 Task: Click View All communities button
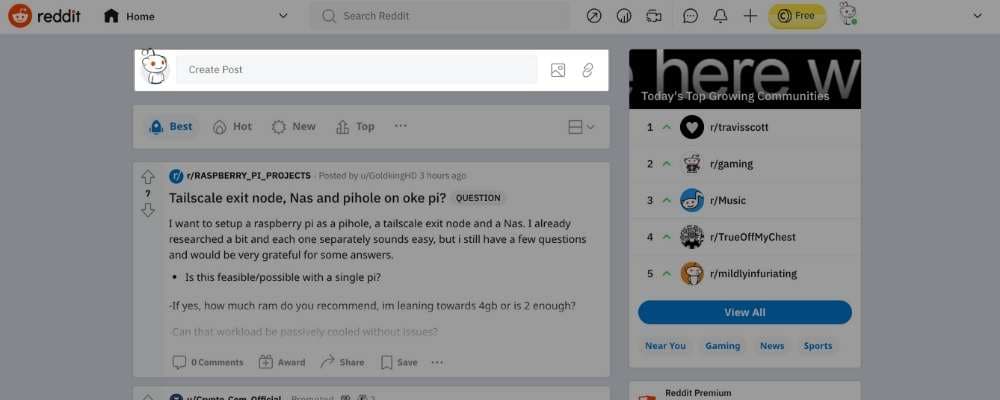tap(745, 313)
